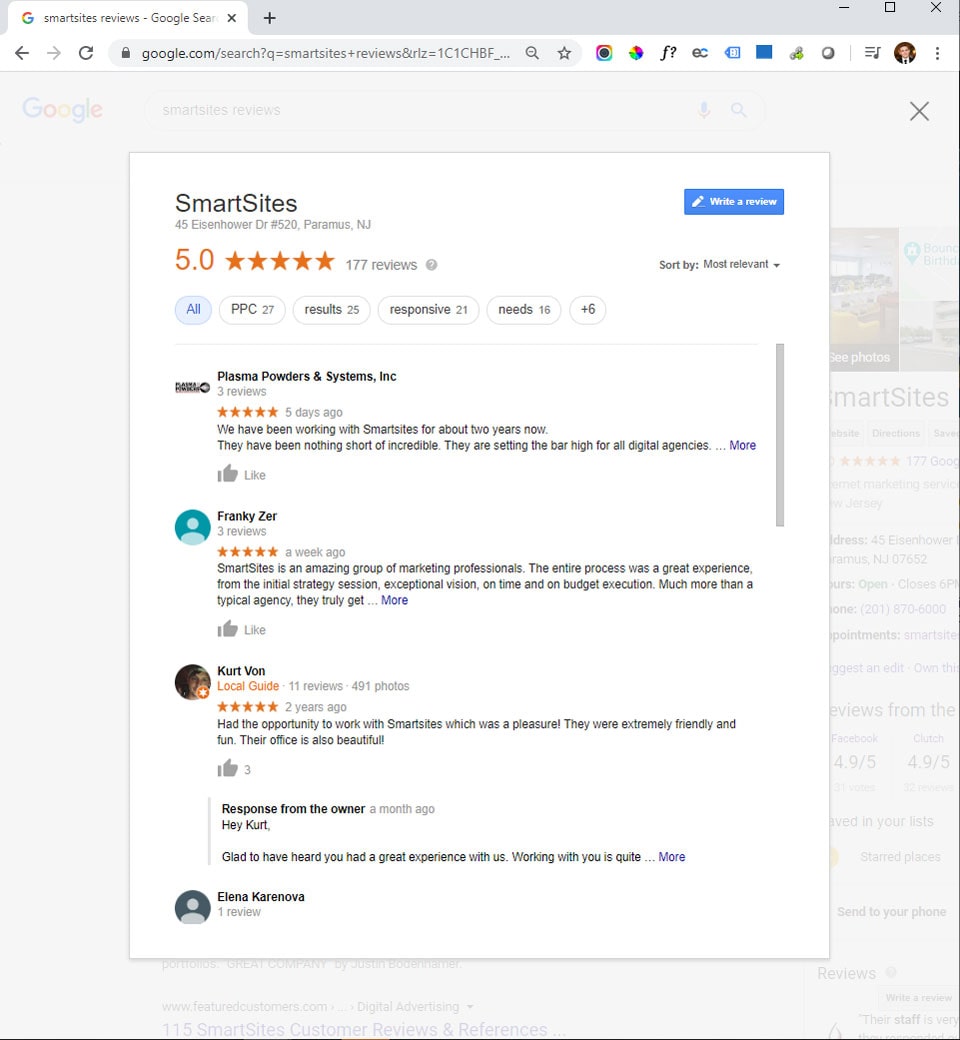Open the f? font finder extension

[667, 53]
